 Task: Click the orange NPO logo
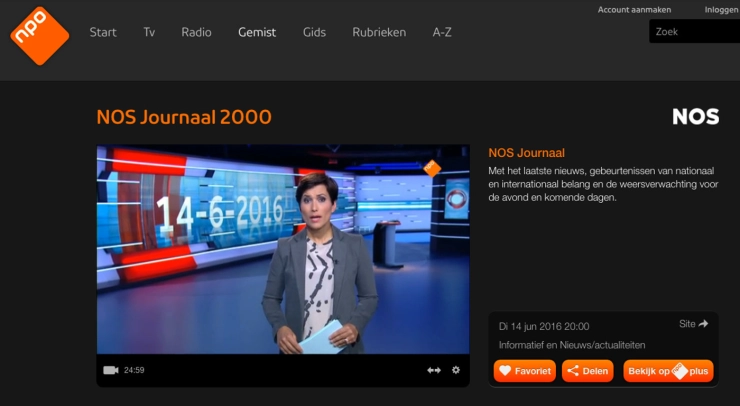tap(40, 36)
